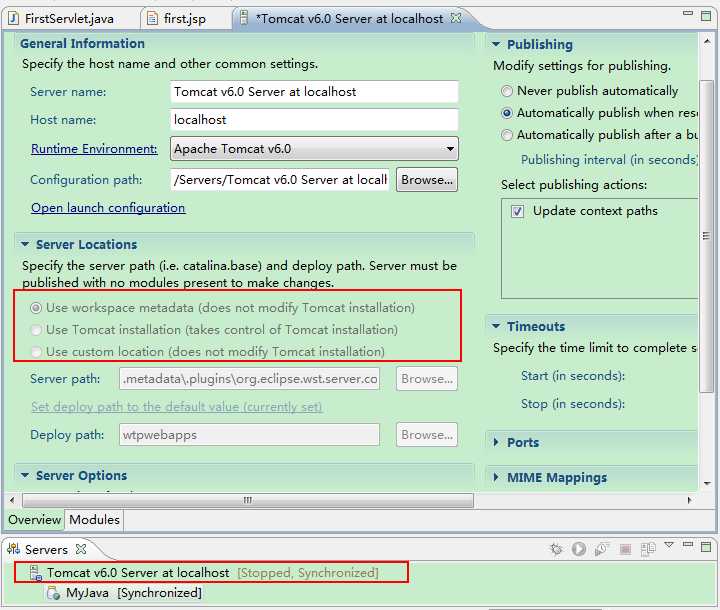
Task: Toggle Update context paths checkbox
Action: point(518,211)
